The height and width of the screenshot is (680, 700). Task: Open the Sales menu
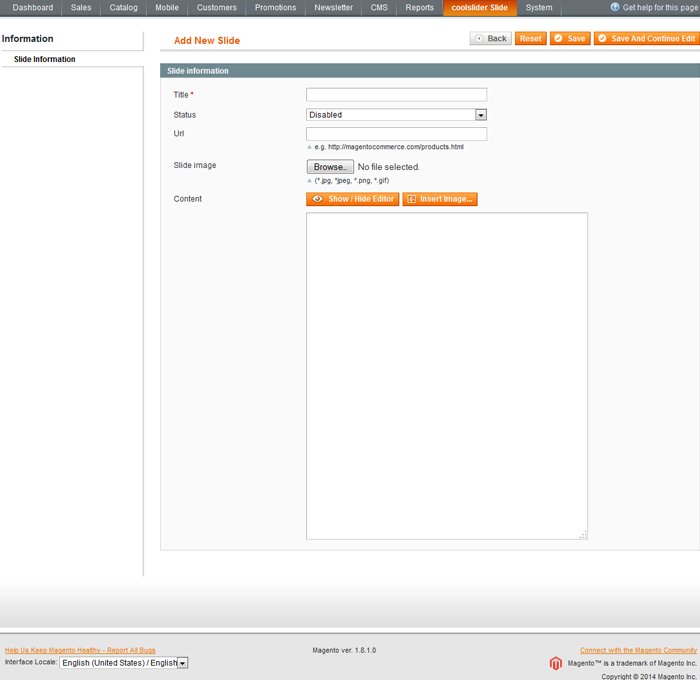point(81,8)
